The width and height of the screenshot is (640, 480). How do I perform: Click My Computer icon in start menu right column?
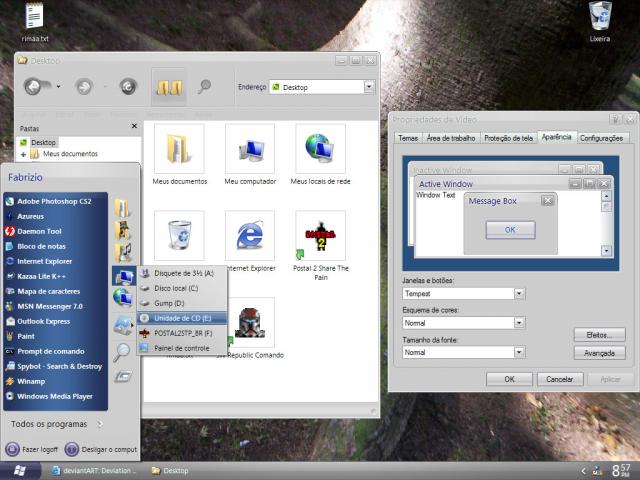pyautogui.click(x=124, y=276)
